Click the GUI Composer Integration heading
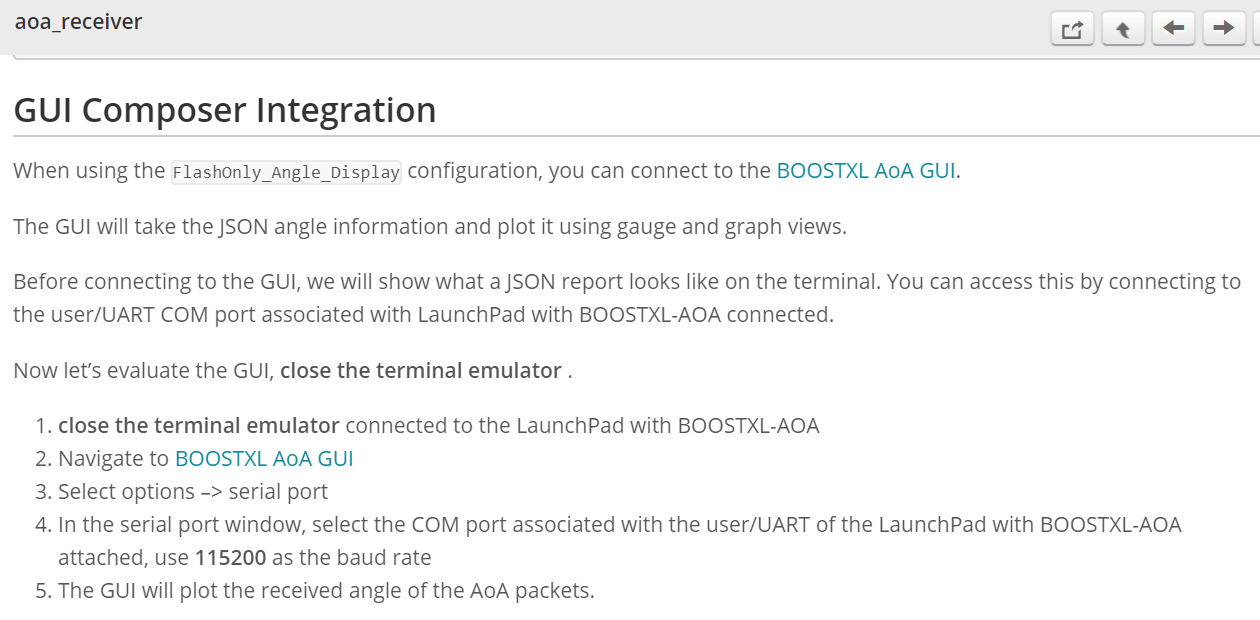Image resolution: width=1260 pixels, height=620 pixels. [x=225, y=110]
